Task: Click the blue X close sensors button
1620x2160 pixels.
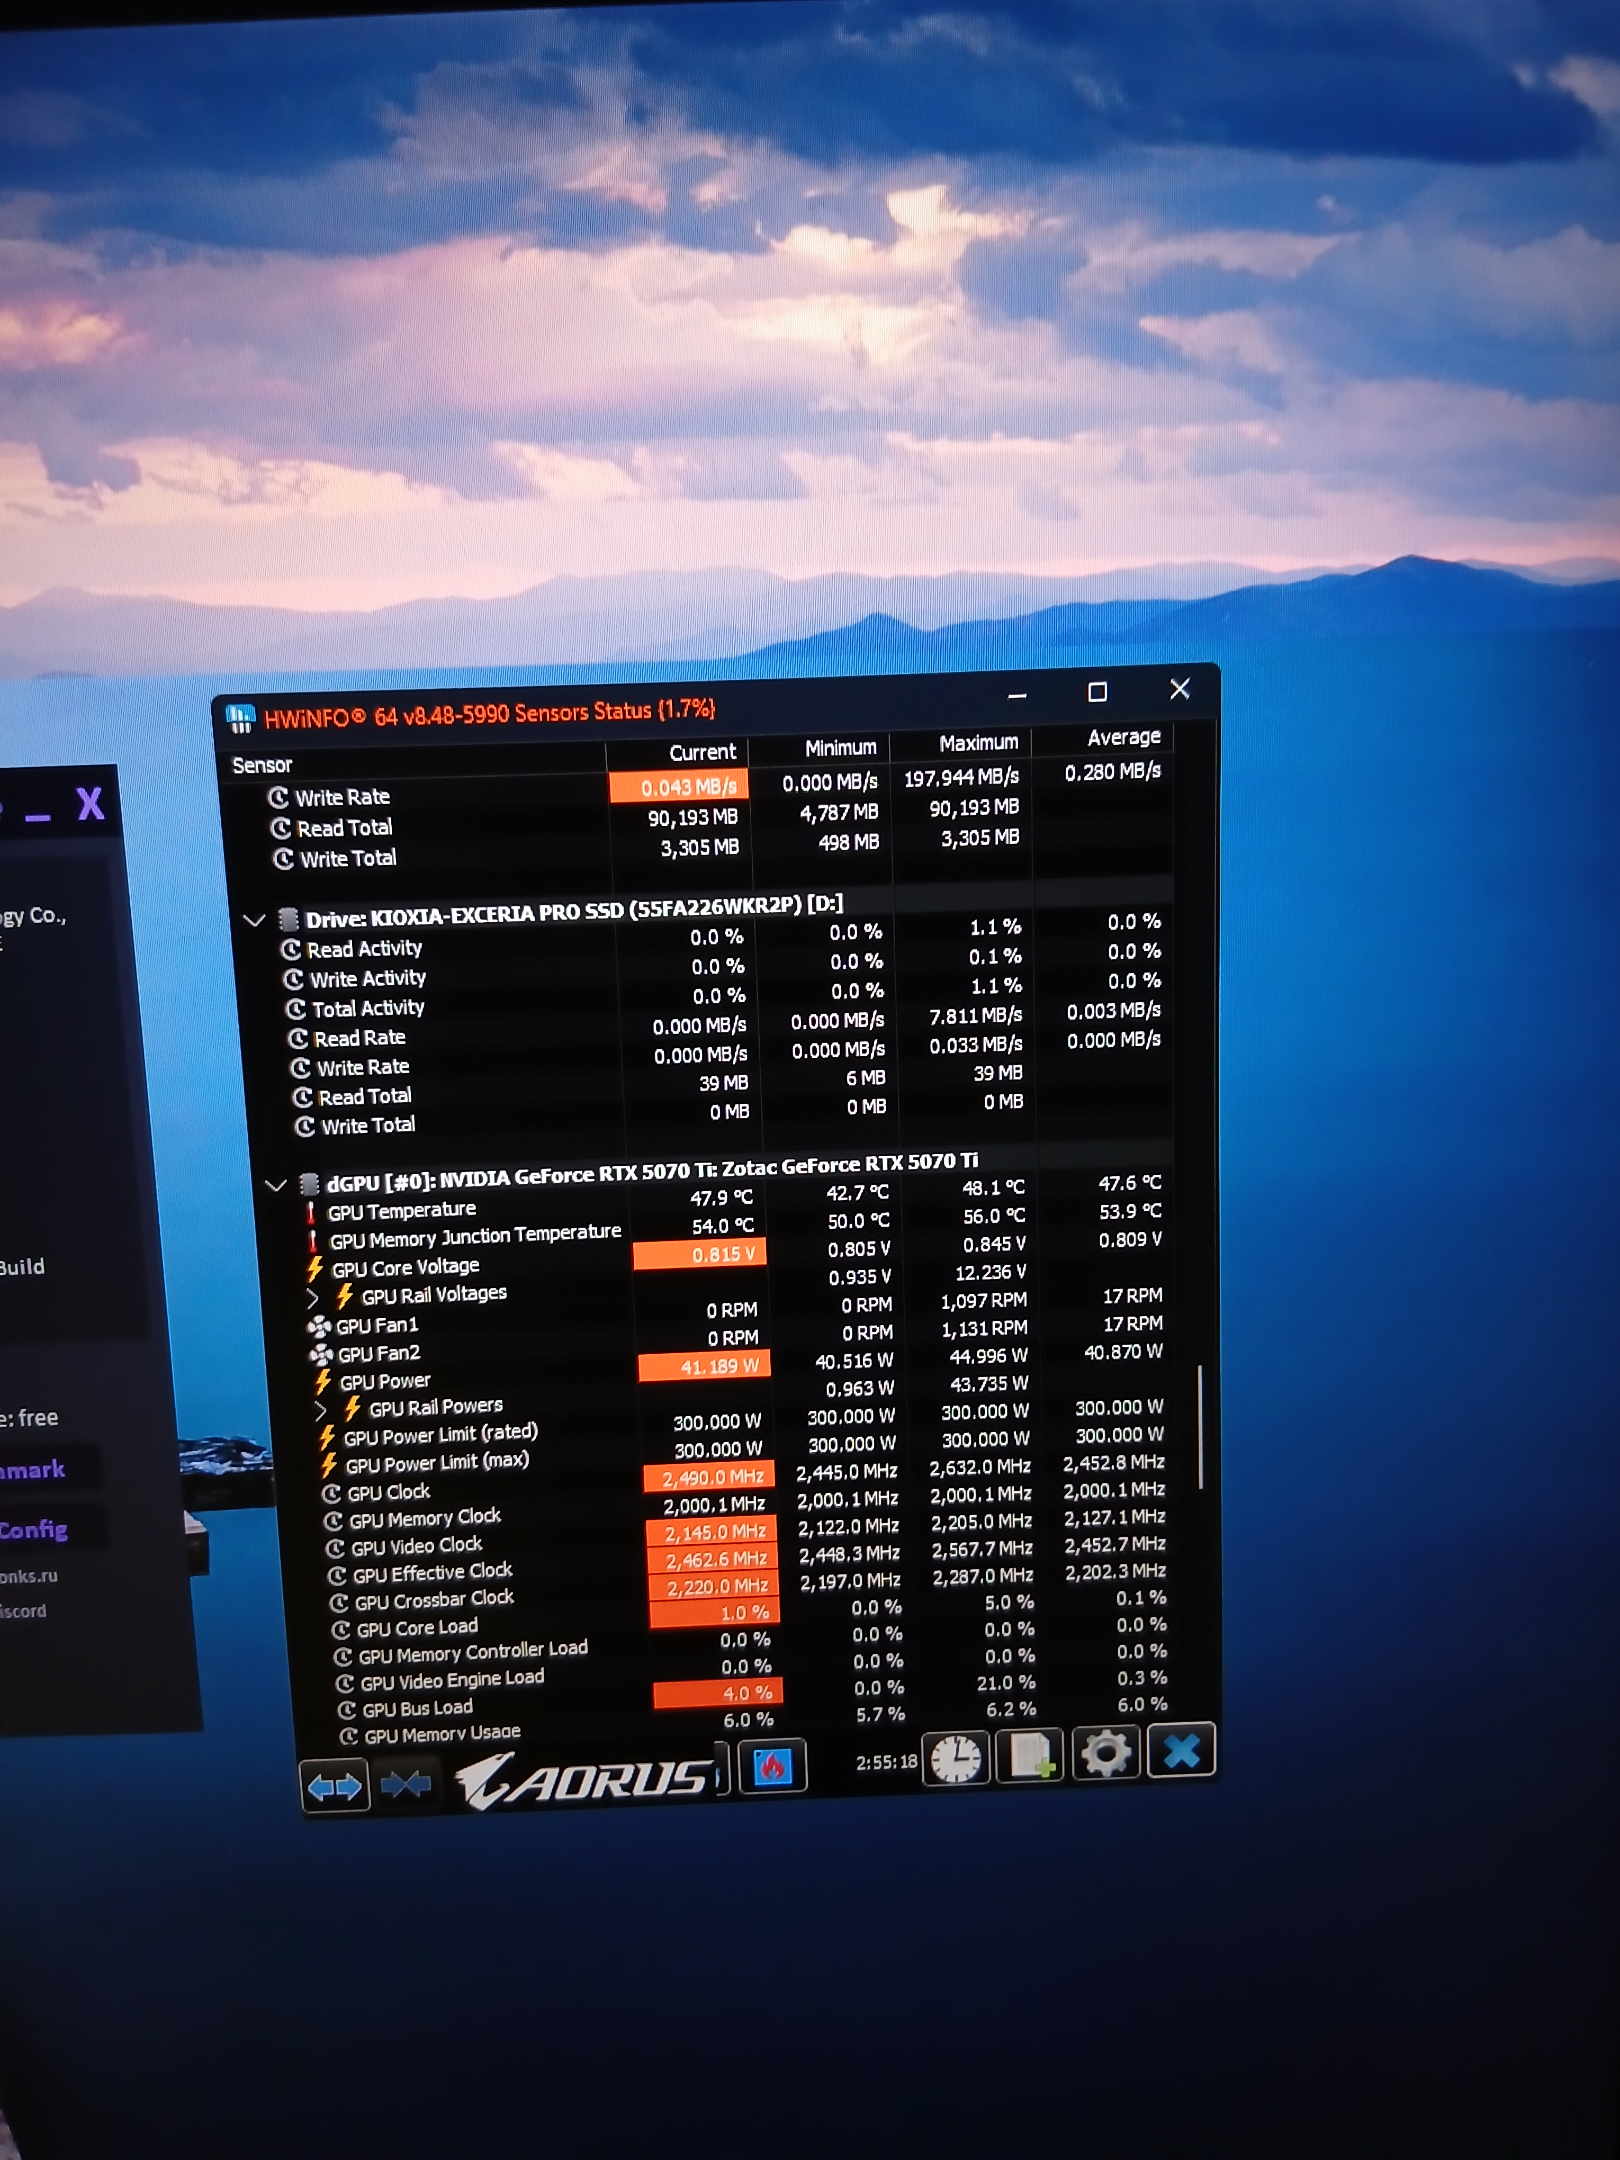Action: (1181, 1750)
